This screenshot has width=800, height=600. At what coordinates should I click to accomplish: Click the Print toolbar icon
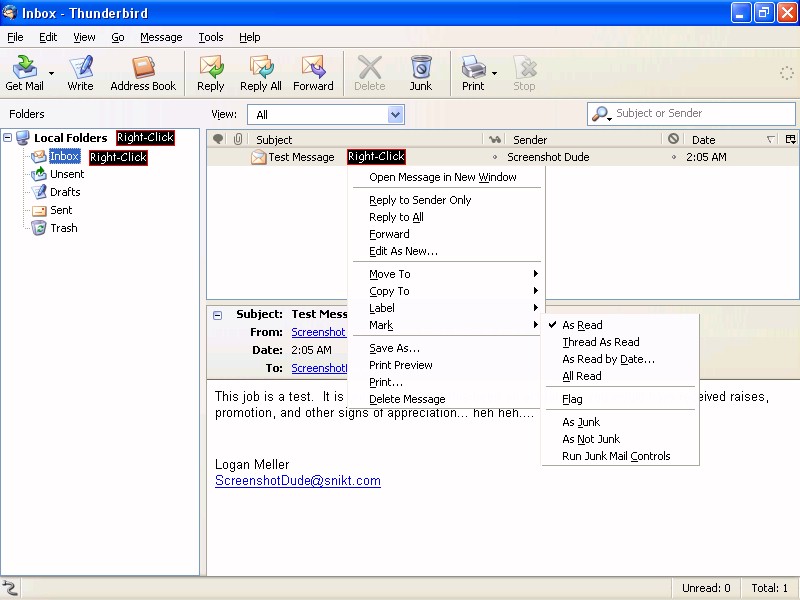click(473, 73)
